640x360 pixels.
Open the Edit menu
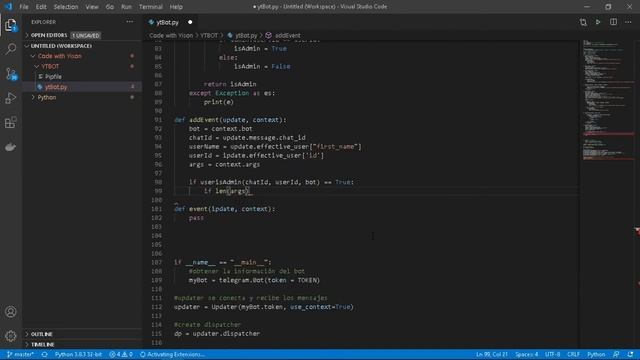pos(41,7)
